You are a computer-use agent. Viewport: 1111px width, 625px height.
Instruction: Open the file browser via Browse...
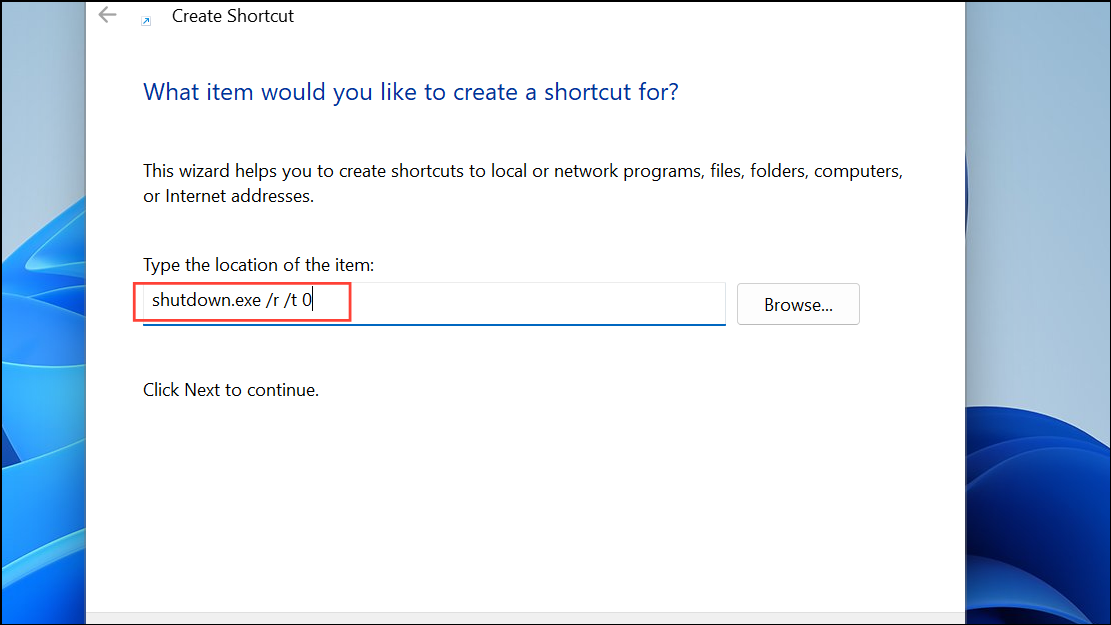[x=797, y=304]
